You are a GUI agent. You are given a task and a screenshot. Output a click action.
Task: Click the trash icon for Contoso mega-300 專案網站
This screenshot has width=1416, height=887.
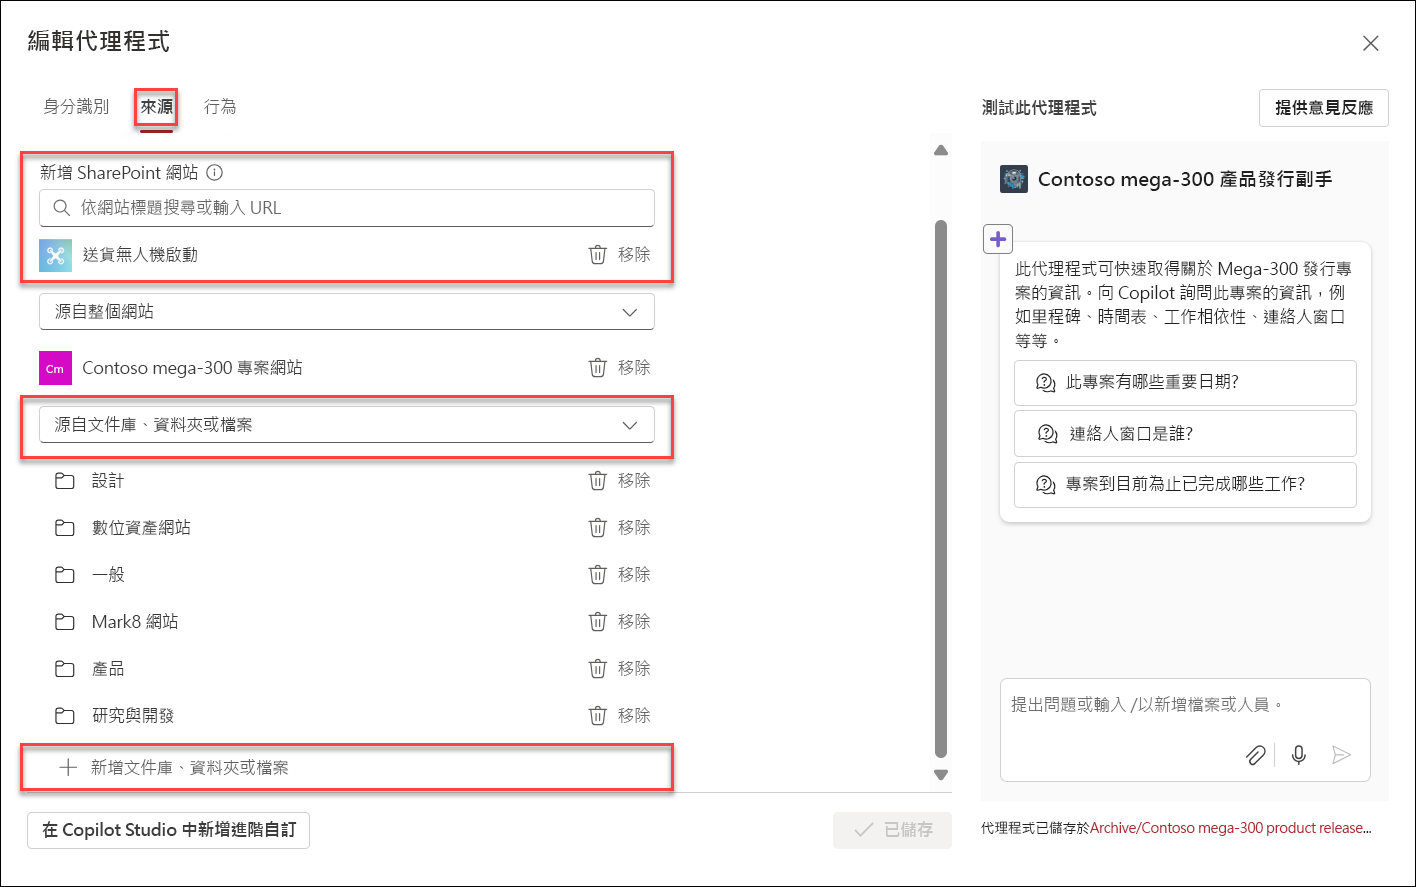(597, 367)
